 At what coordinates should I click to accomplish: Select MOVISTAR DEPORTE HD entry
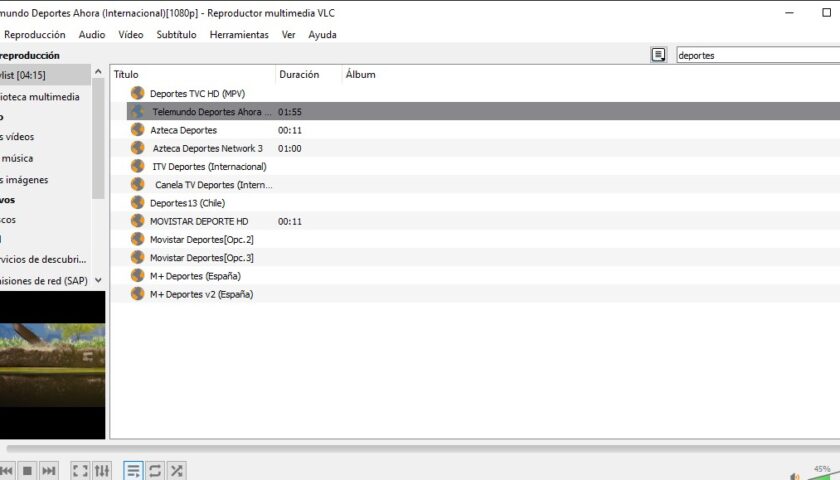click(x=199, y=221)
